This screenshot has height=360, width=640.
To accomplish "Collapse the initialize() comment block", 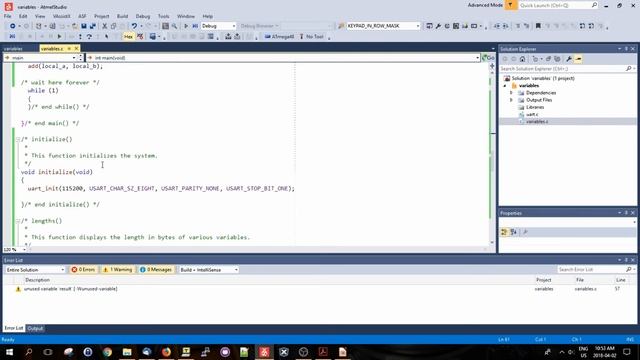I will point(18,140).
